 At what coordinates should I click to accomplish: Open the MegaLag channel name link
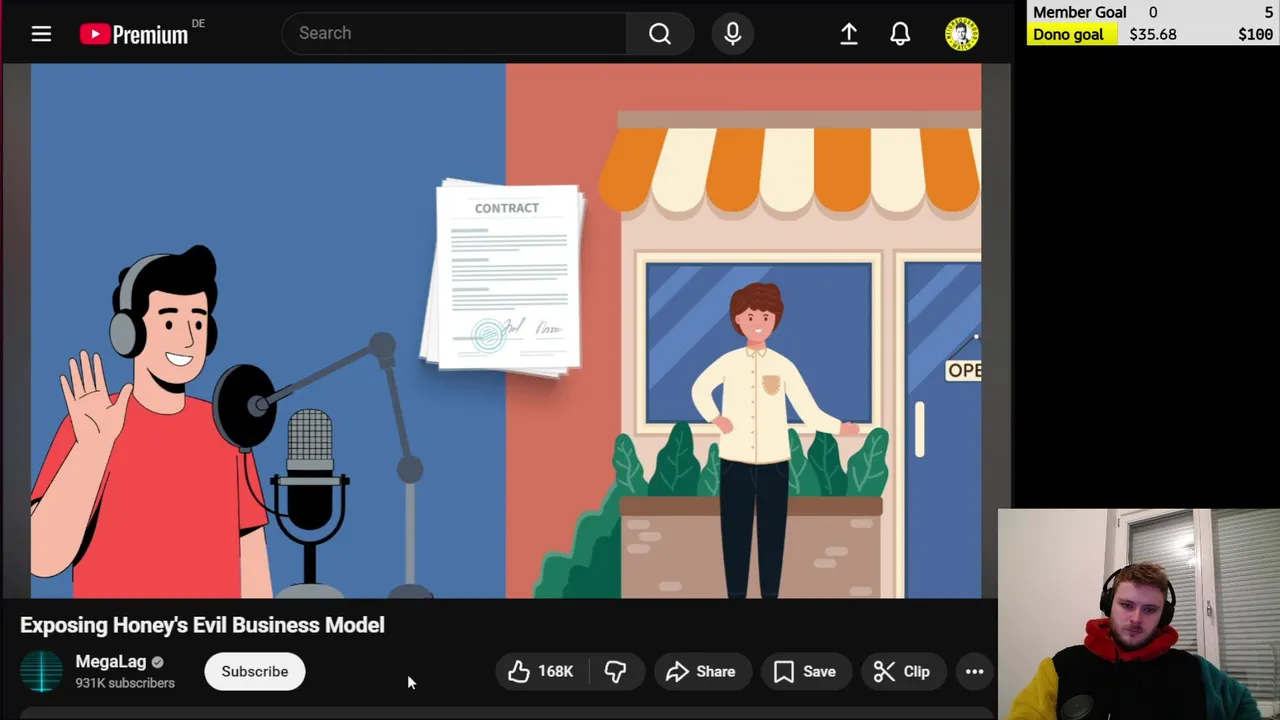coord(111,661)
